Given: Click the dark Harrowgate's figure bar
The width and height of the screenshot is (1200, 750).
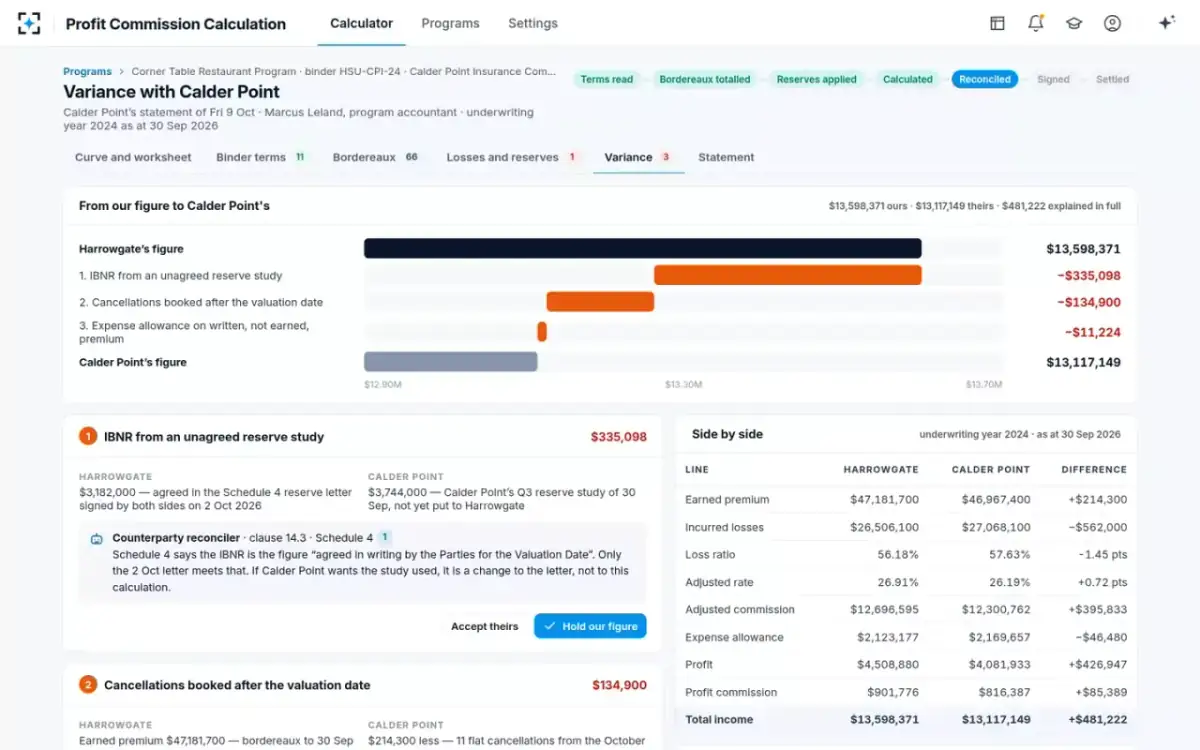Looking at the screenshot, I should tap(642, 249).
